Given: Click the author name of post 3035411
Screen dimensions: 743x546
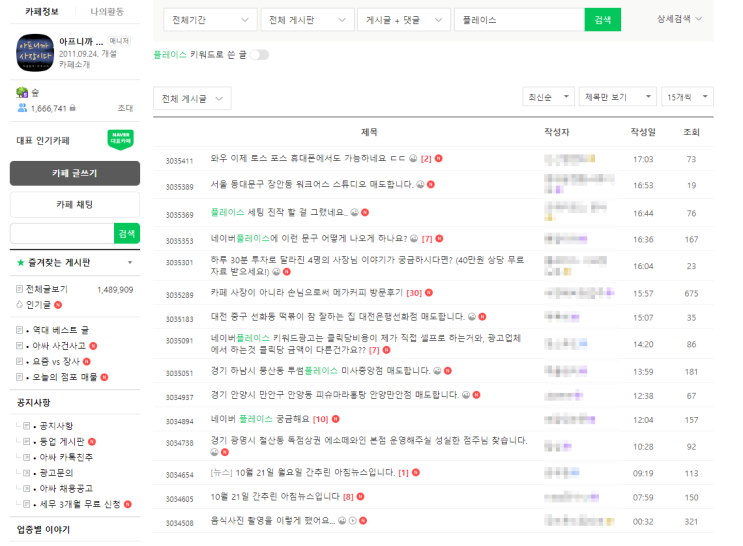Looking at the screenshot, I should 570,159.
